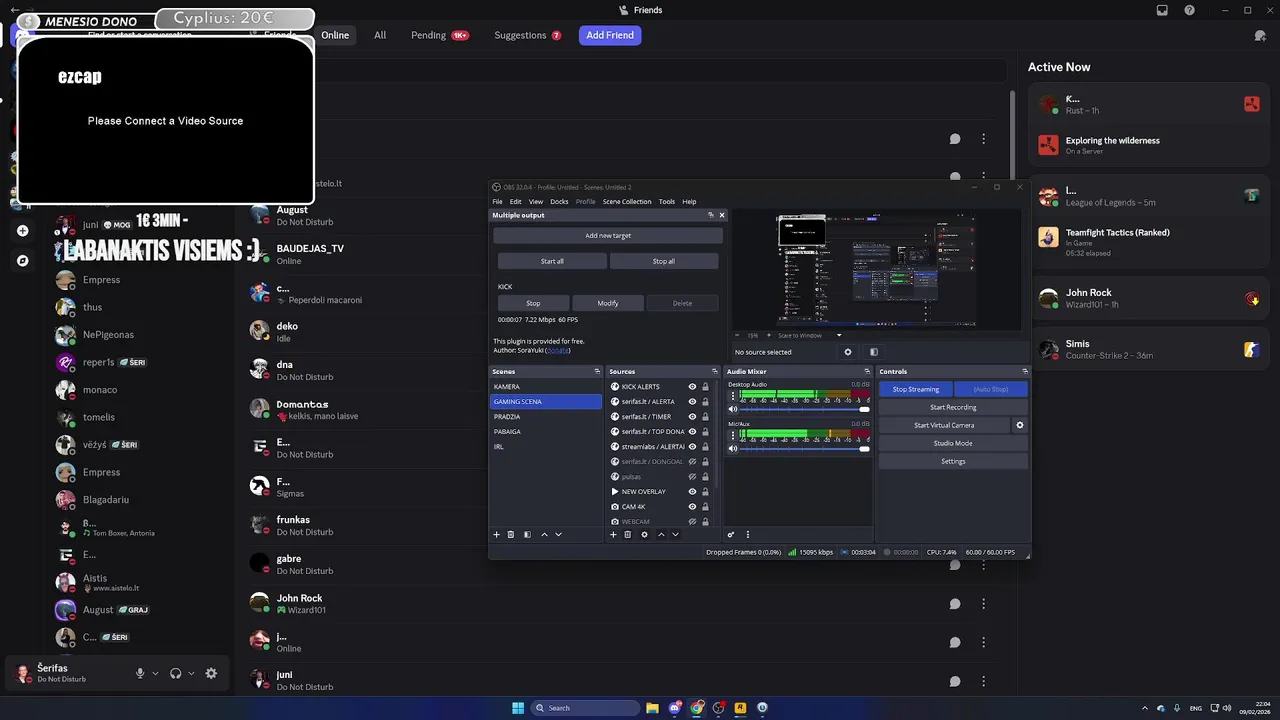
Task: Undock the Controls panel
Action: coord(1024,372)
